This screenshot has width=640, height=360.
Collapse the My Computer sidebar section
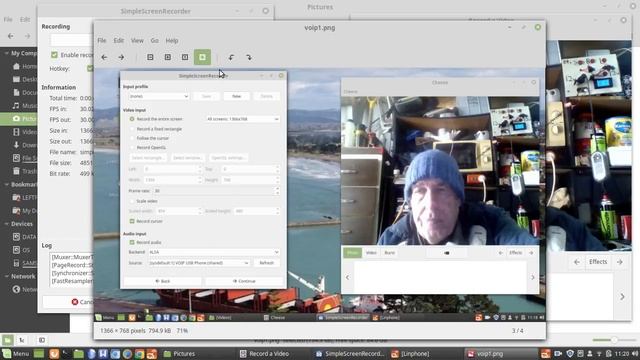7,53
